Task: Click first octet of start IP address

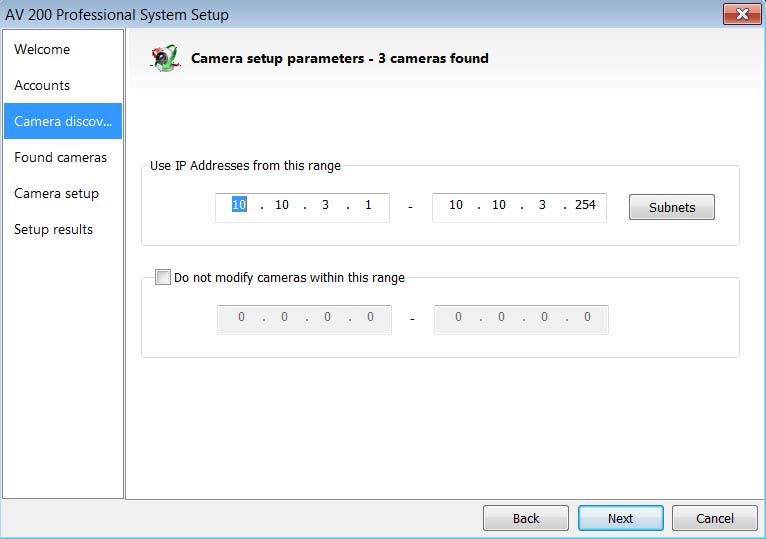Action: [x=239, y=205]
